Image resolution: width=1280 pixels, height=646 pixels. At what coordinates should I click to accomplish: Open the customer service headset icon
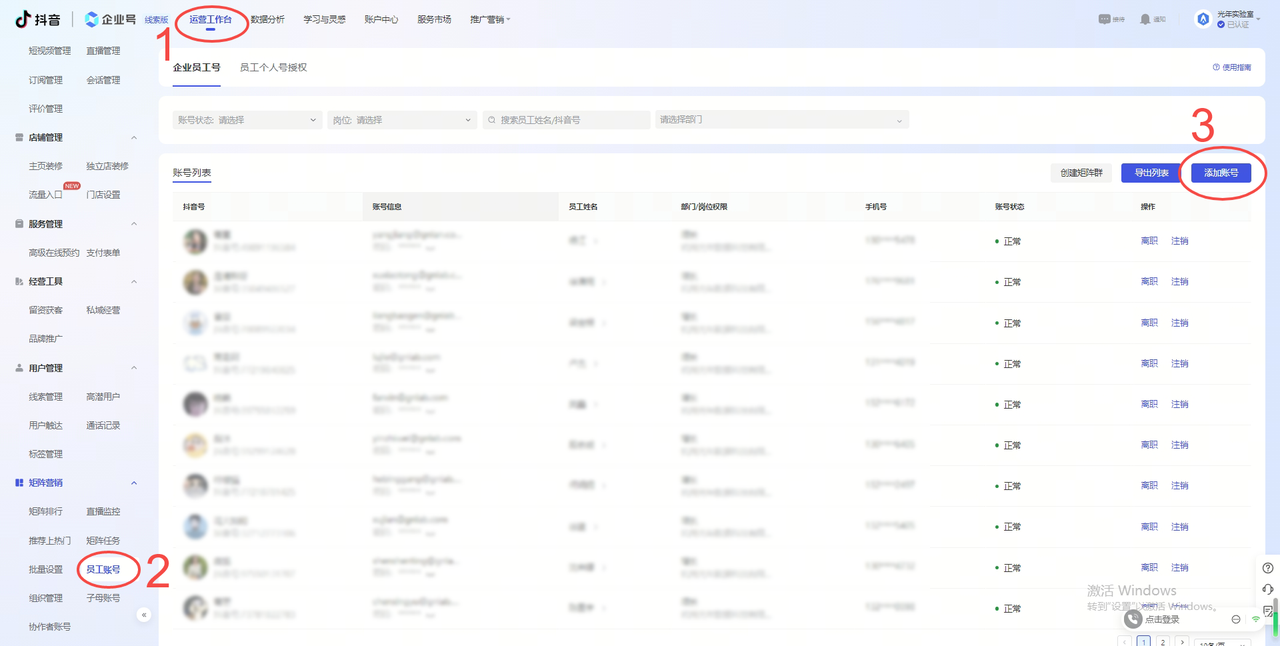point(1268,589)
